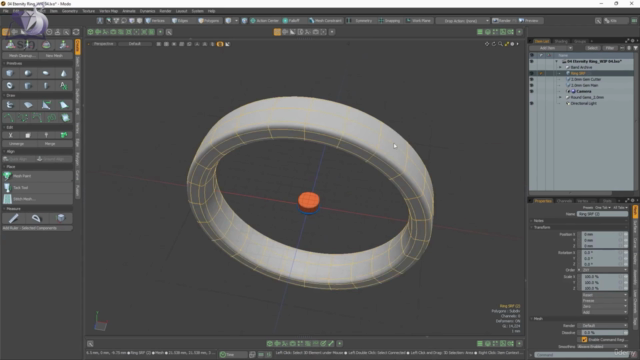Switch to the Channels tab

pos(564,201)
